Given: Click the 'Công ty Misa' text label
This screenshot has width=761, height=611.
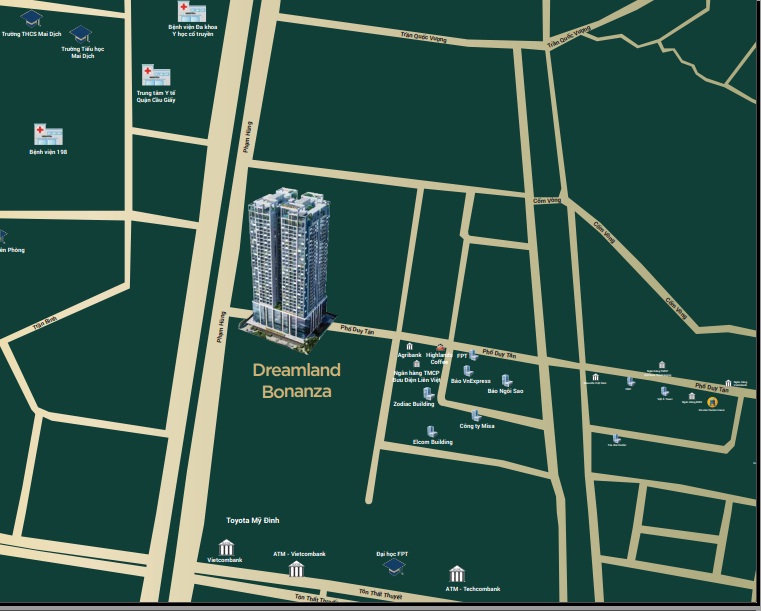Looking at the screenshot, I should tap(477, 426).
